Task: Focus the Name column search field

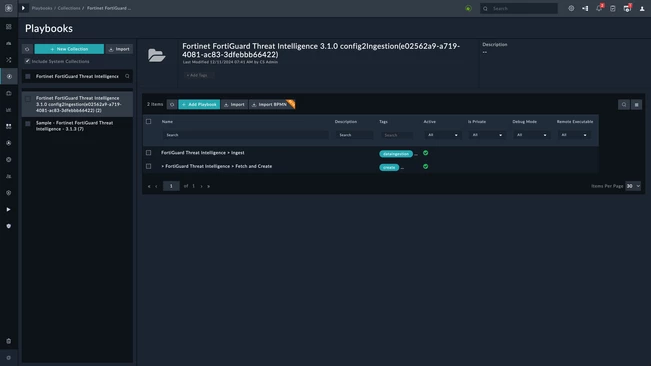Action: click(x=245, y=135)
